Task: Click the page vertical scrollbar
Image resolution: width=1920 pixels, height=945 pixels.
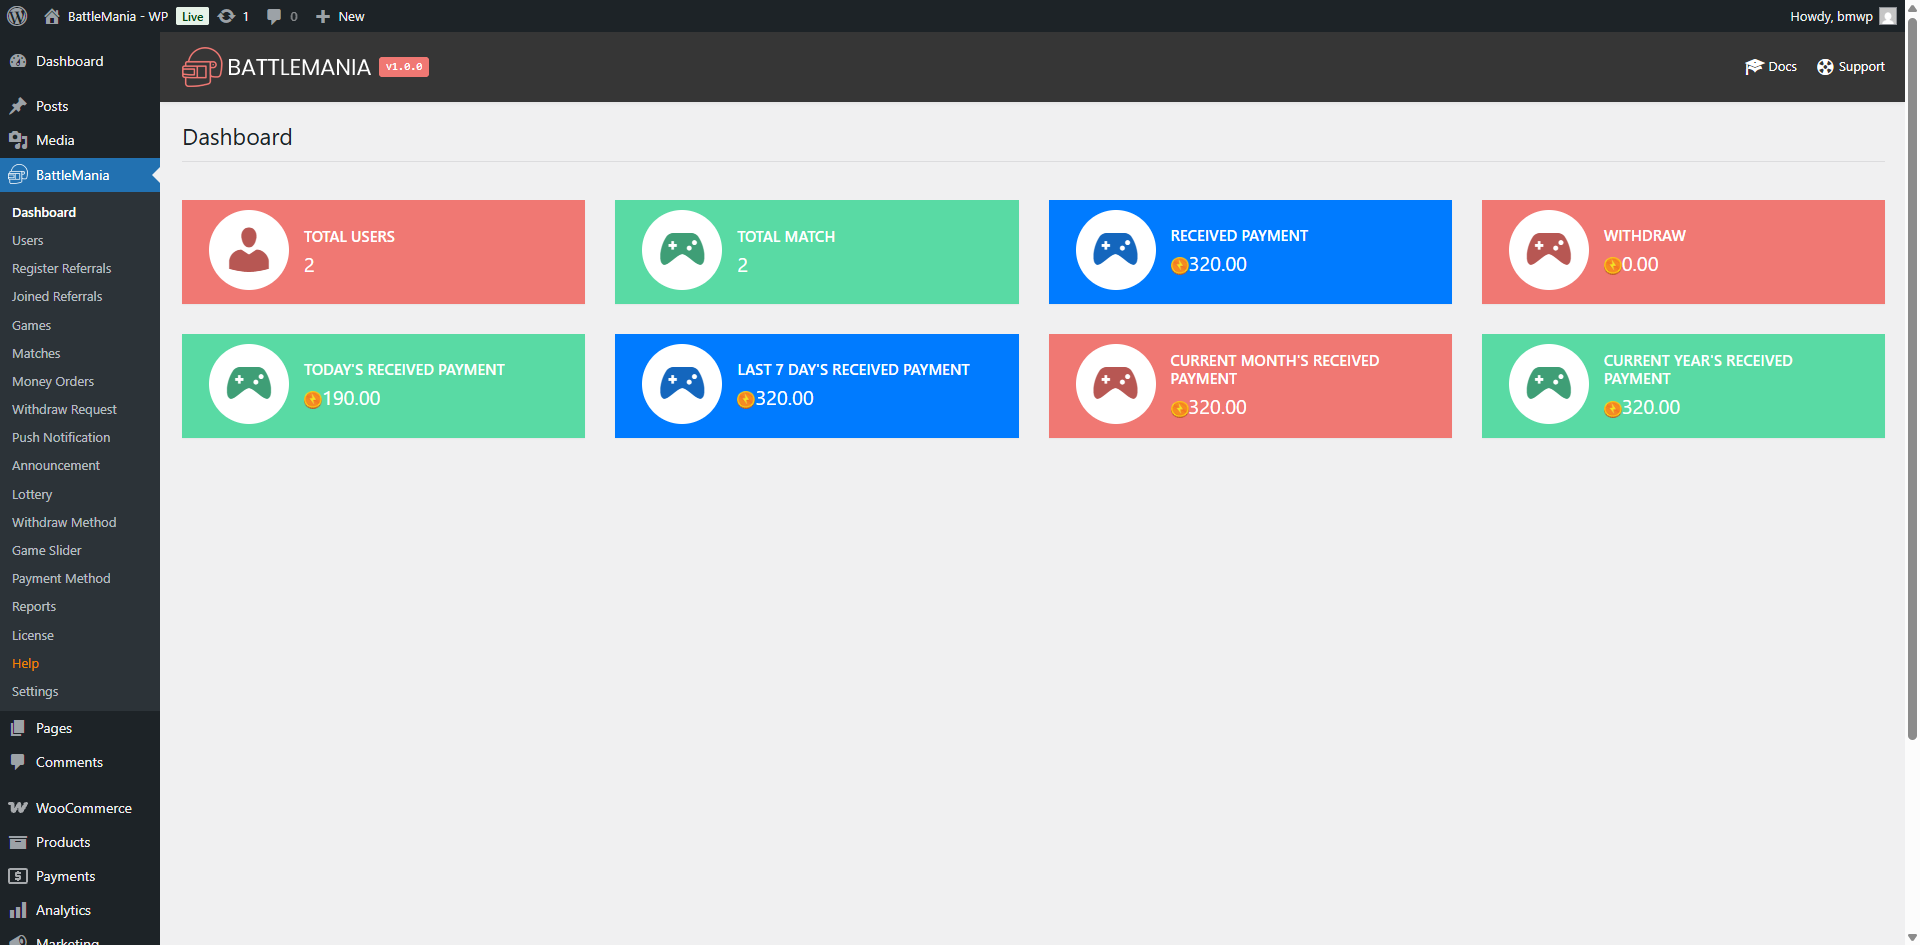Action: 1912,380
